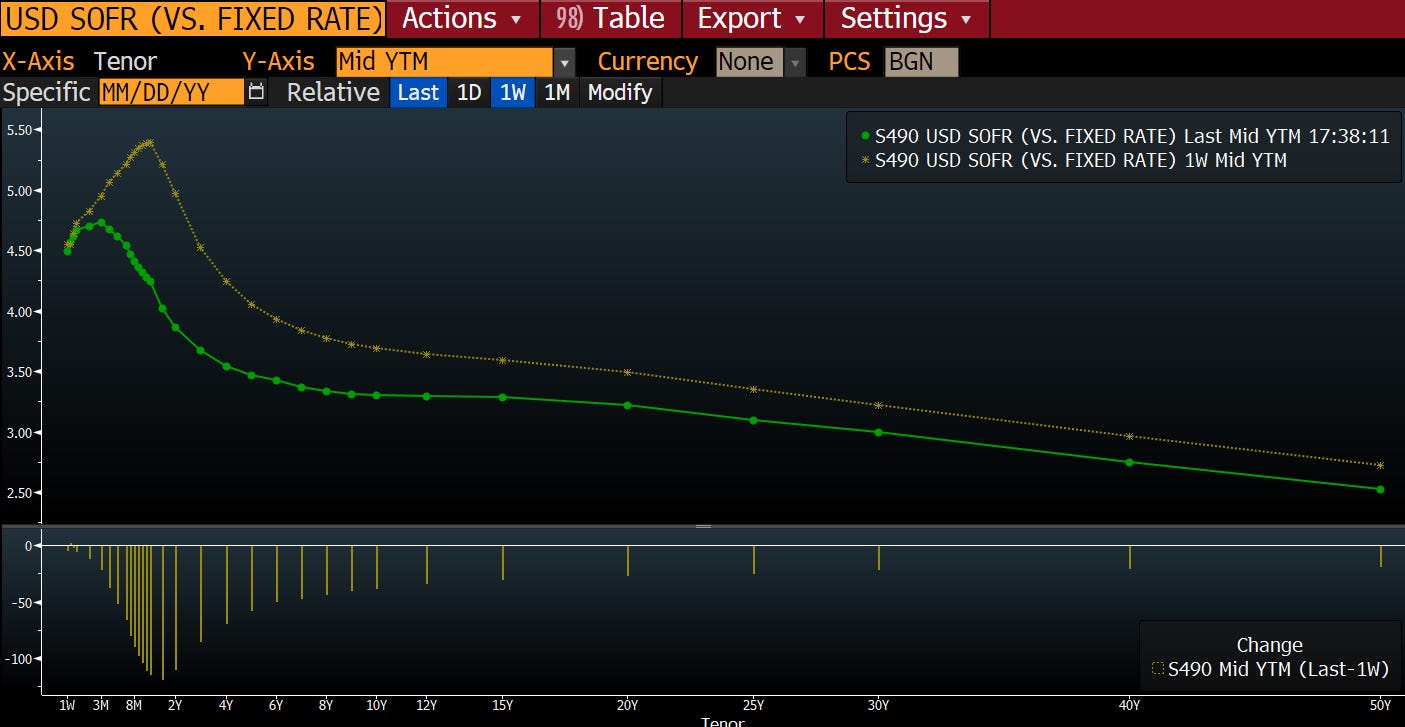
Task: Click the 30Y point on green curve
Action: pos(879,432)
